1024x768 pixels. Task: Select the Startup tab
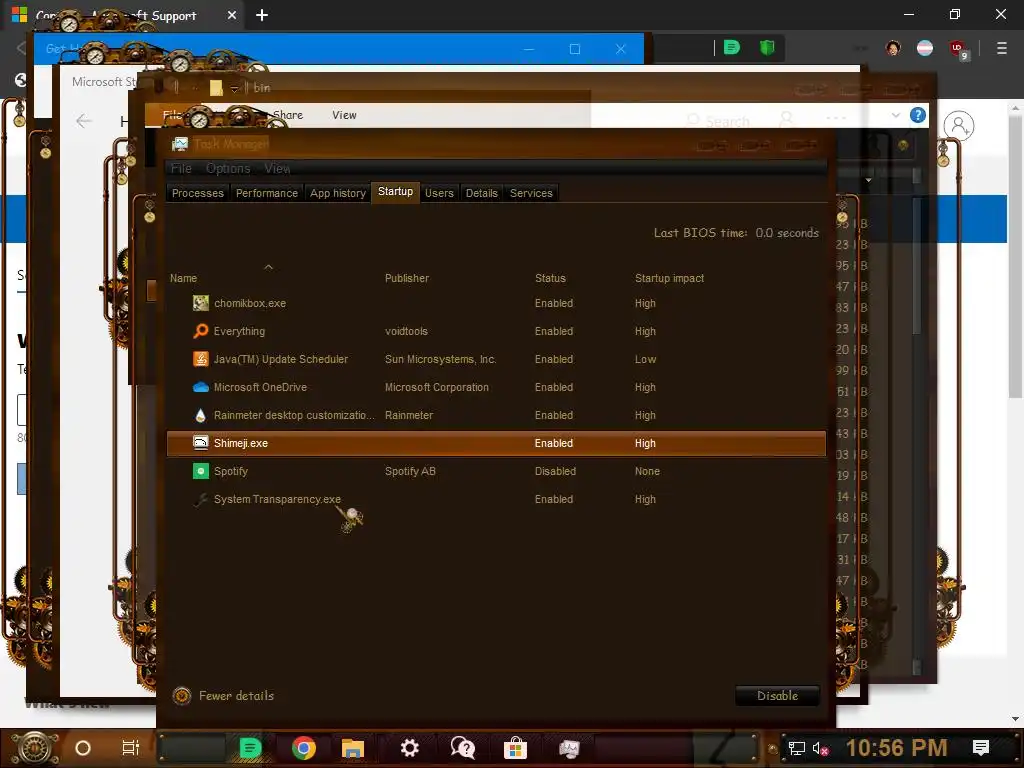(x=395, y=191)
